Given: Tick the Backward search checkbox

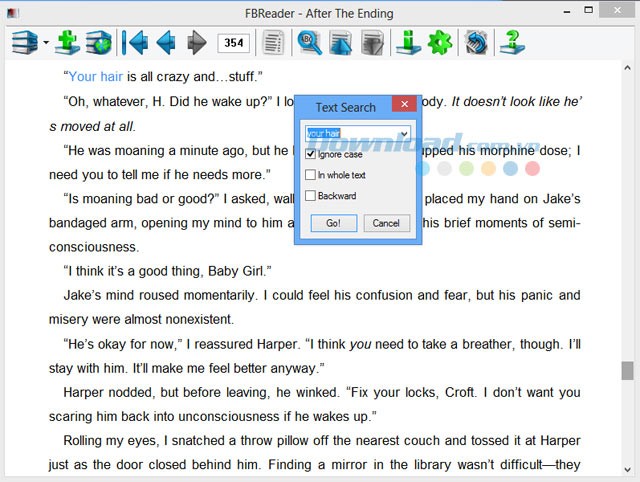Looking at the screenshot, I should coord(311,196).
